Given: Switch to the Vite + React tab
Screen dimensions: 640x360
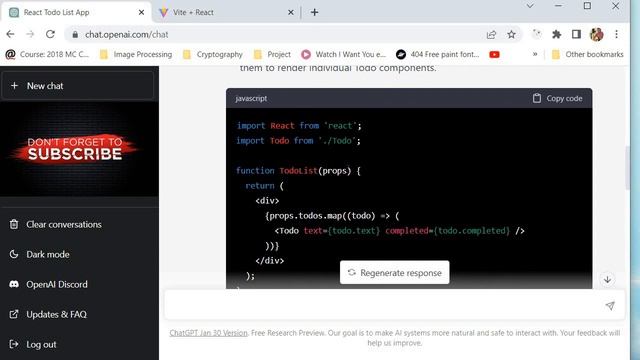Looking at the screenshot, I should [x=227, y=12].
